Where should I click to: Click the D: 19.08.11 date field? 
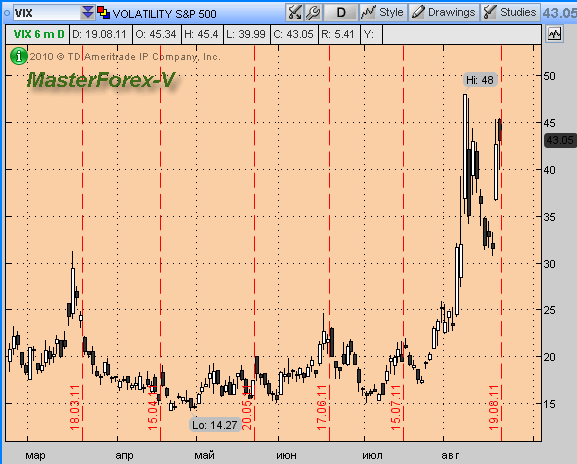point(100,35)
